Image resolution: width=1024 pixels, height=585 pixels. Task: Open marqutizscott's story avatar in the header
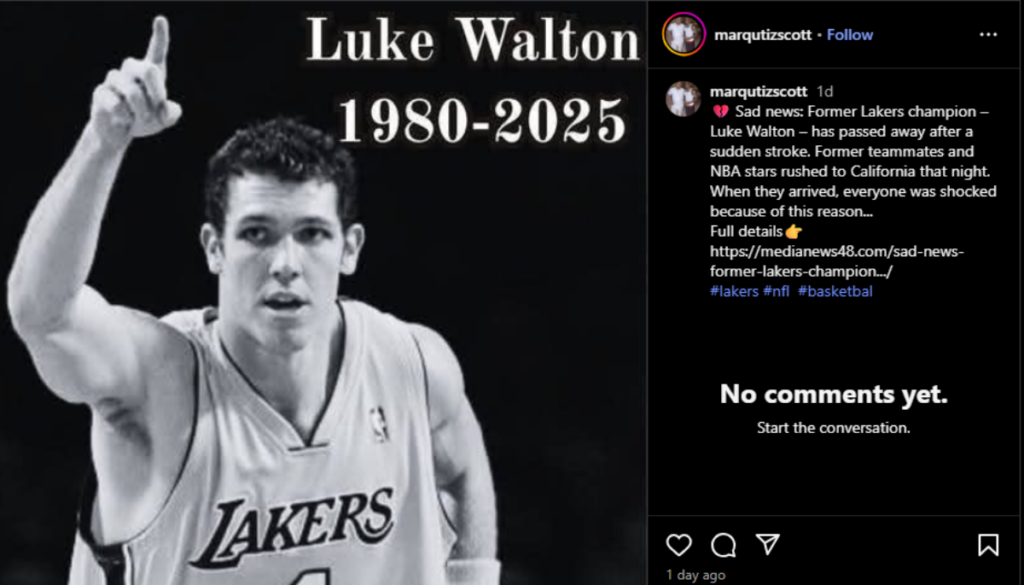click(684, 34)
